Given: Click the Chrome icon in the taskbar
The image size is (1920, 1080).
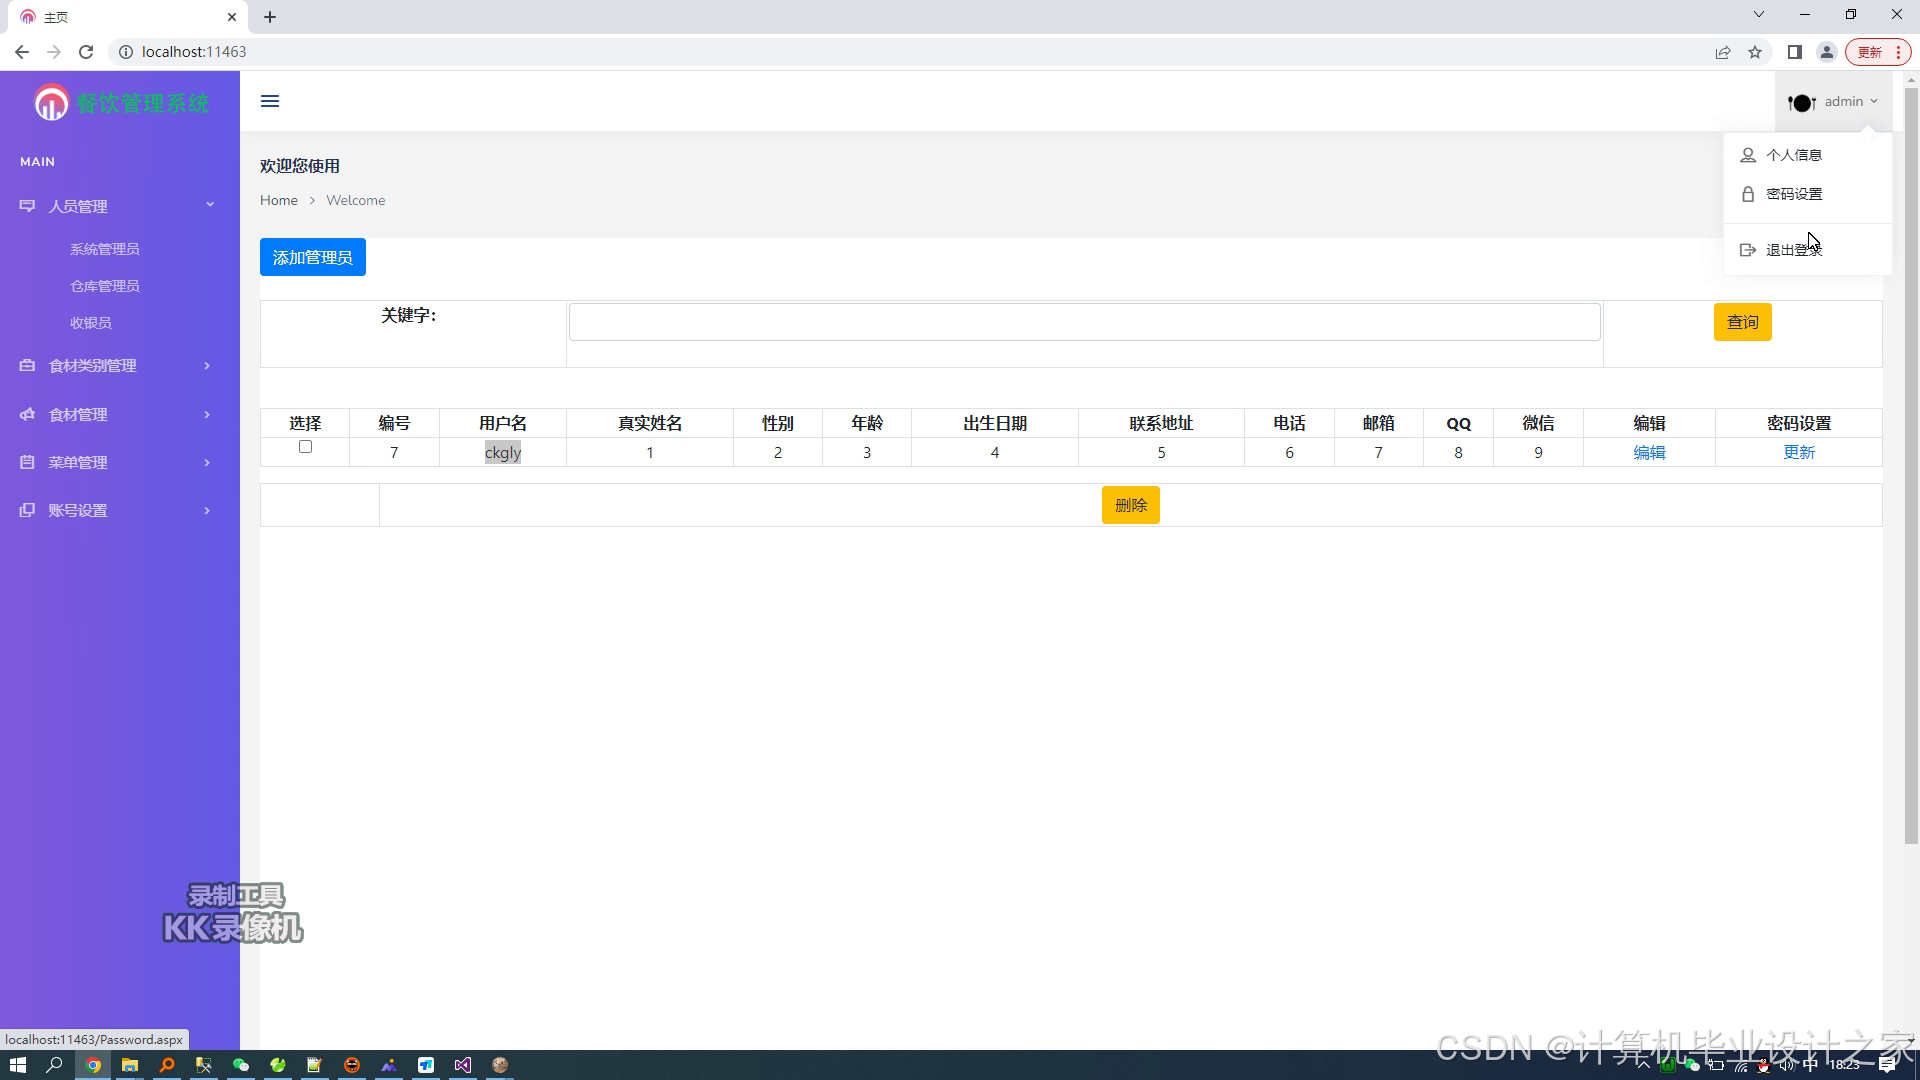Looking at the screenshot, I should (93, 1065).
